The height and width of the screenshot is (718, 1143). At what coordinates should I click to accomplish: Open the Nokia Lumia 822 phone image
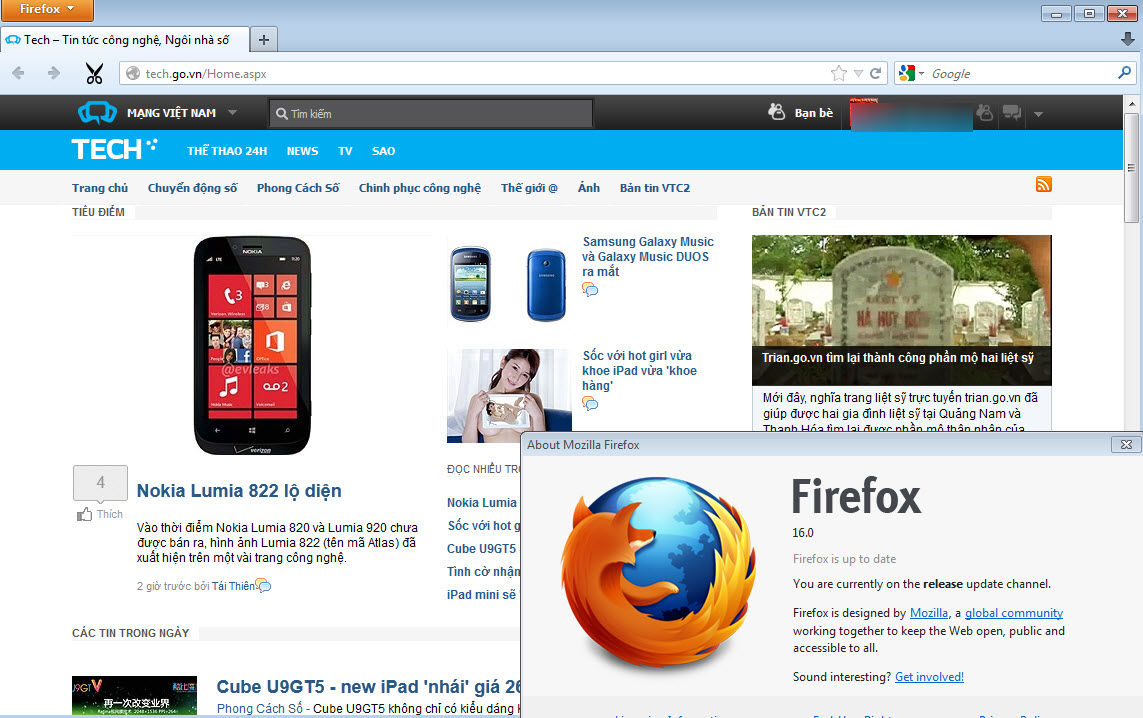[252, 346]
